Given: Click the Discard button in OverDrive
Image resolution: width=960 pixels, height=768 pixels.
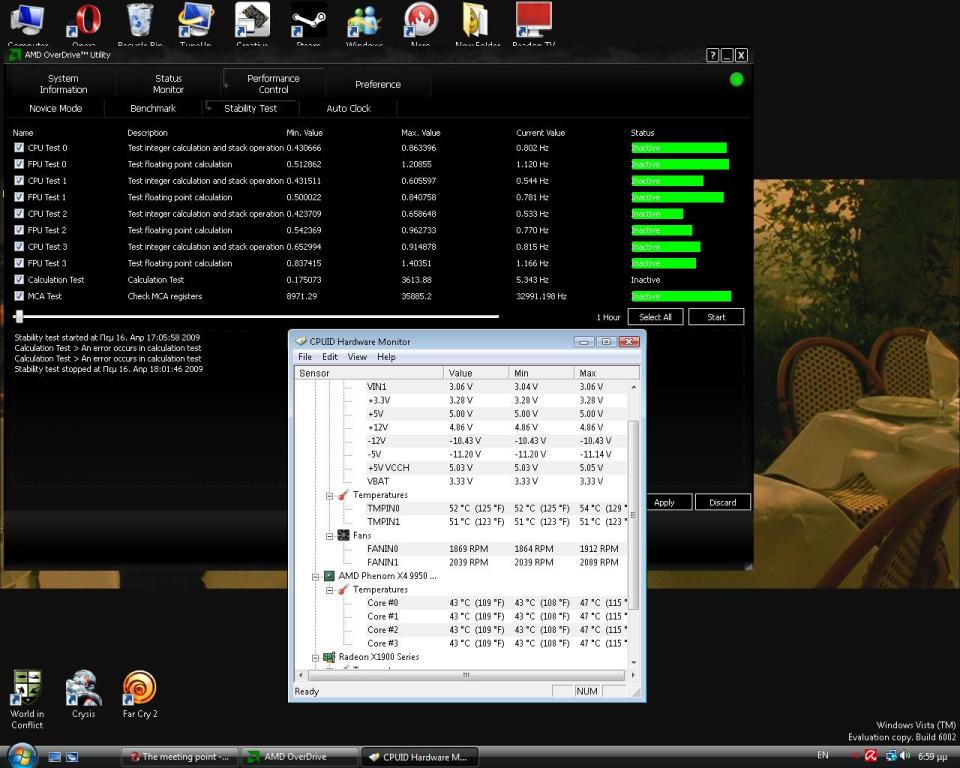Looking at the screenshot, I should [722, 502].
